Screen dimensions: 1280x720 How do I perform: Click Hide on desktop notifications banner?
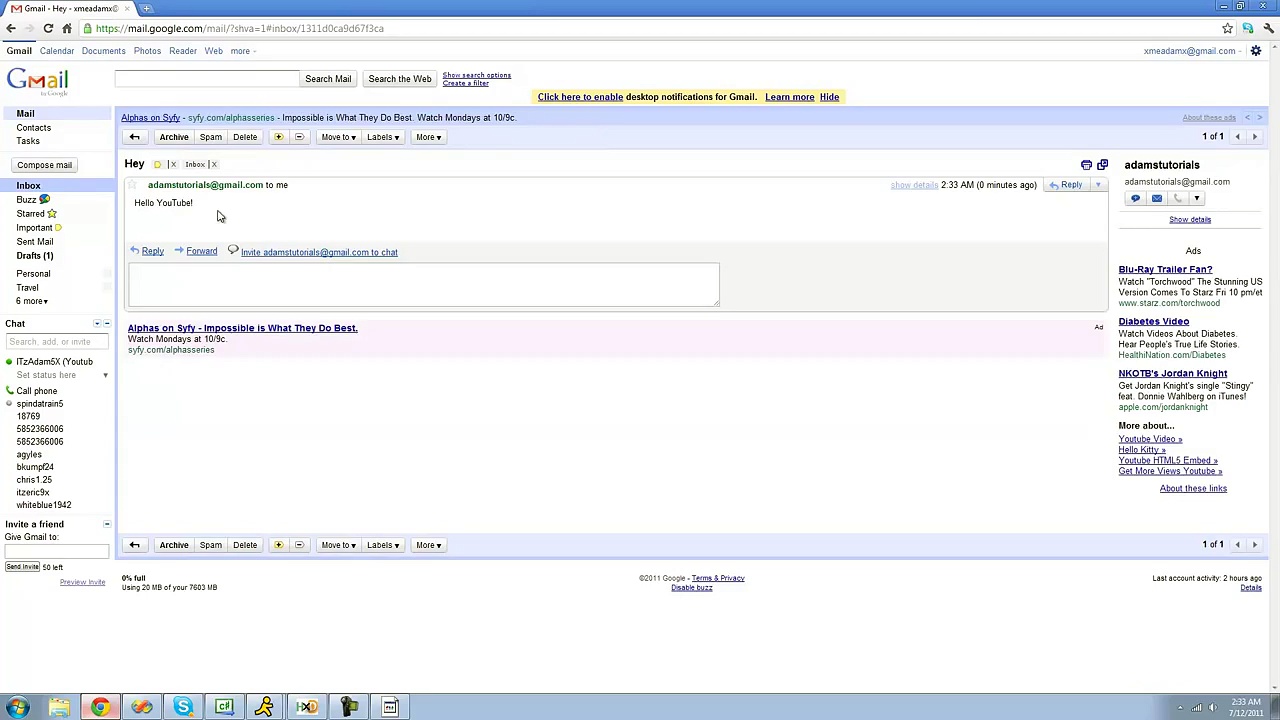[829, 97]
